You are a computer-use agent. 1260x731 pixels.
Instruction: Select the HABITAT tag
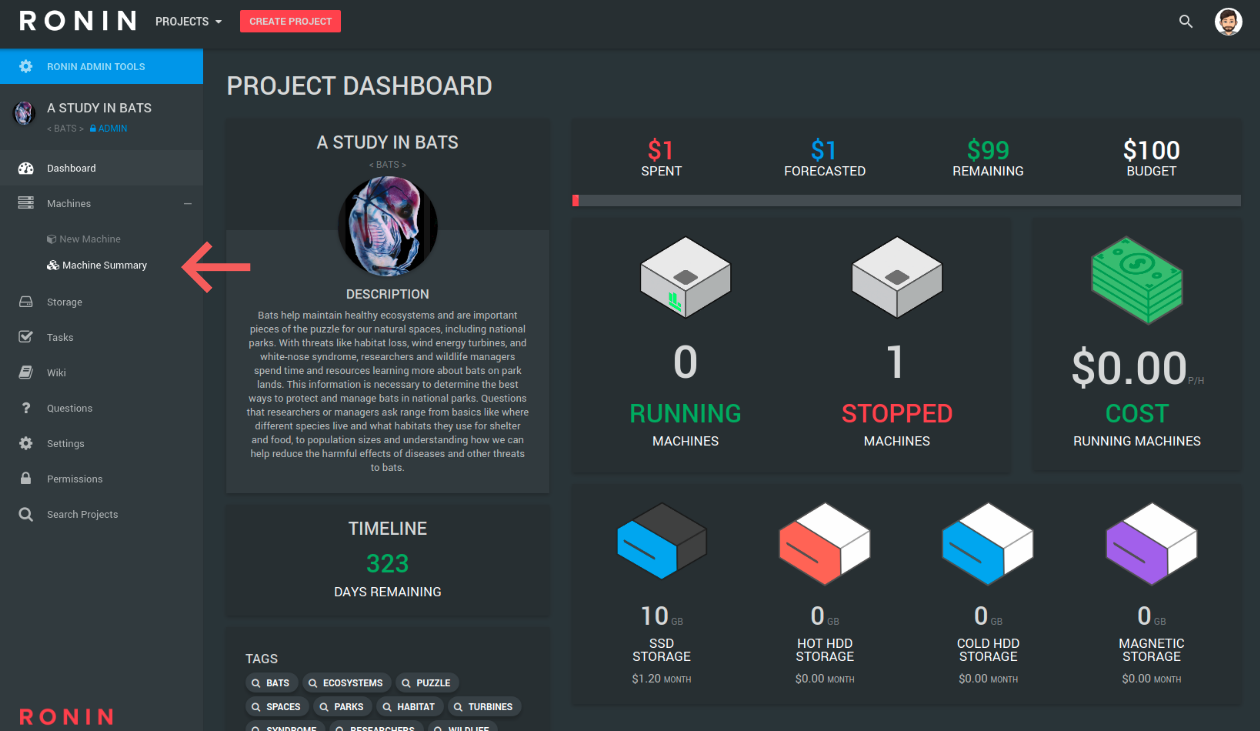(x=410, y=706)
